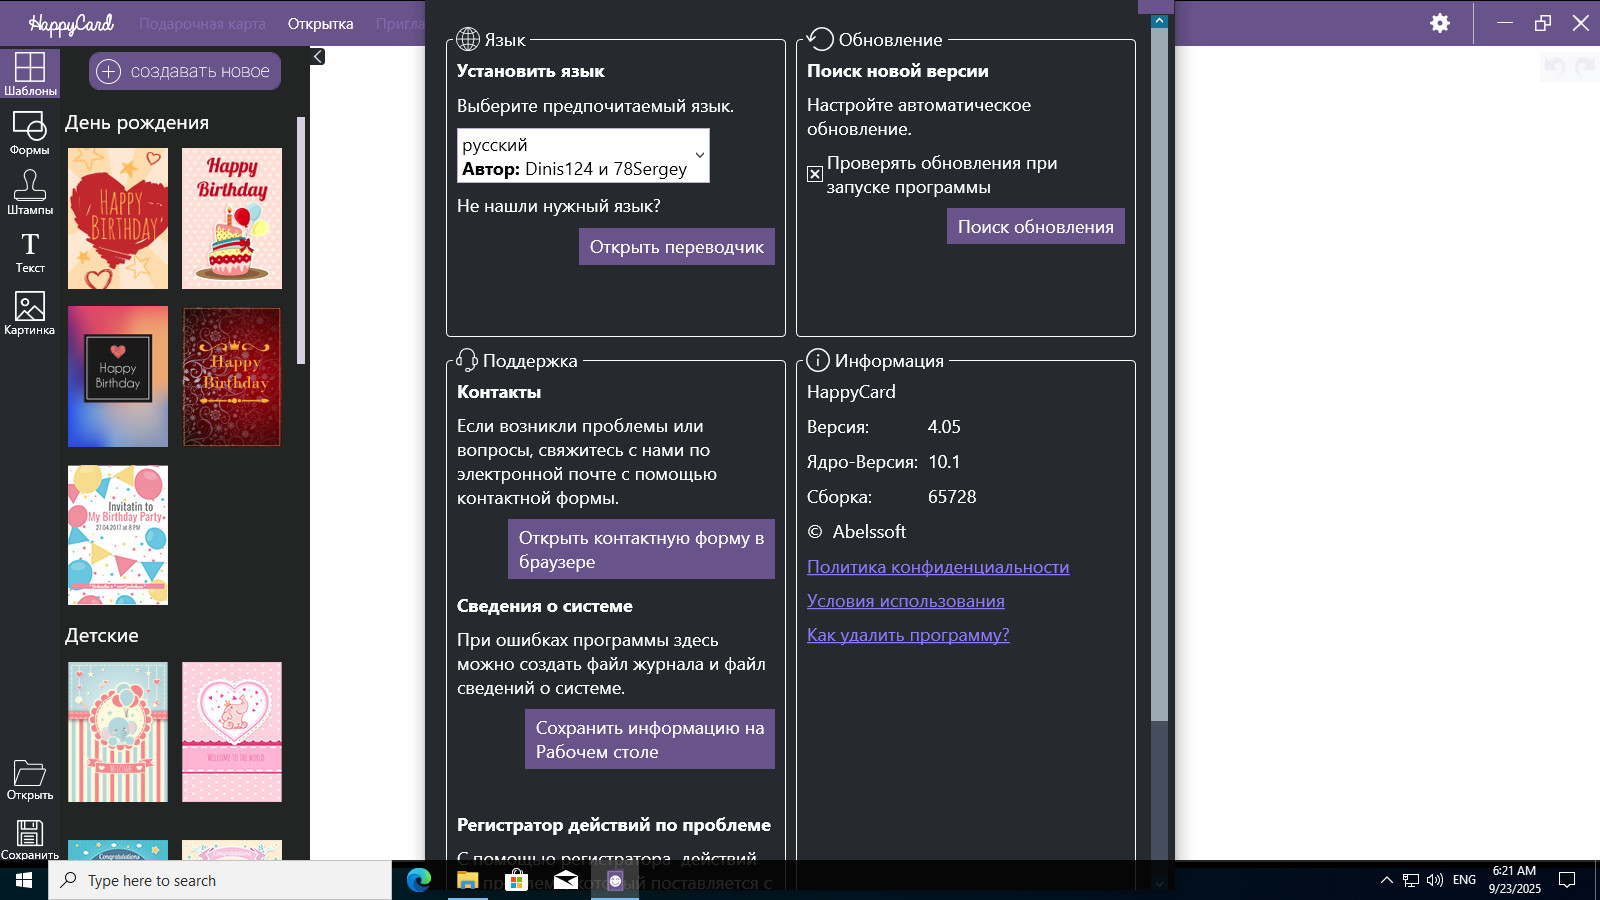Switch to the Подарочная карта tab
The height and width of the screenshot is (900, 1600).
[x=202, y=24]
